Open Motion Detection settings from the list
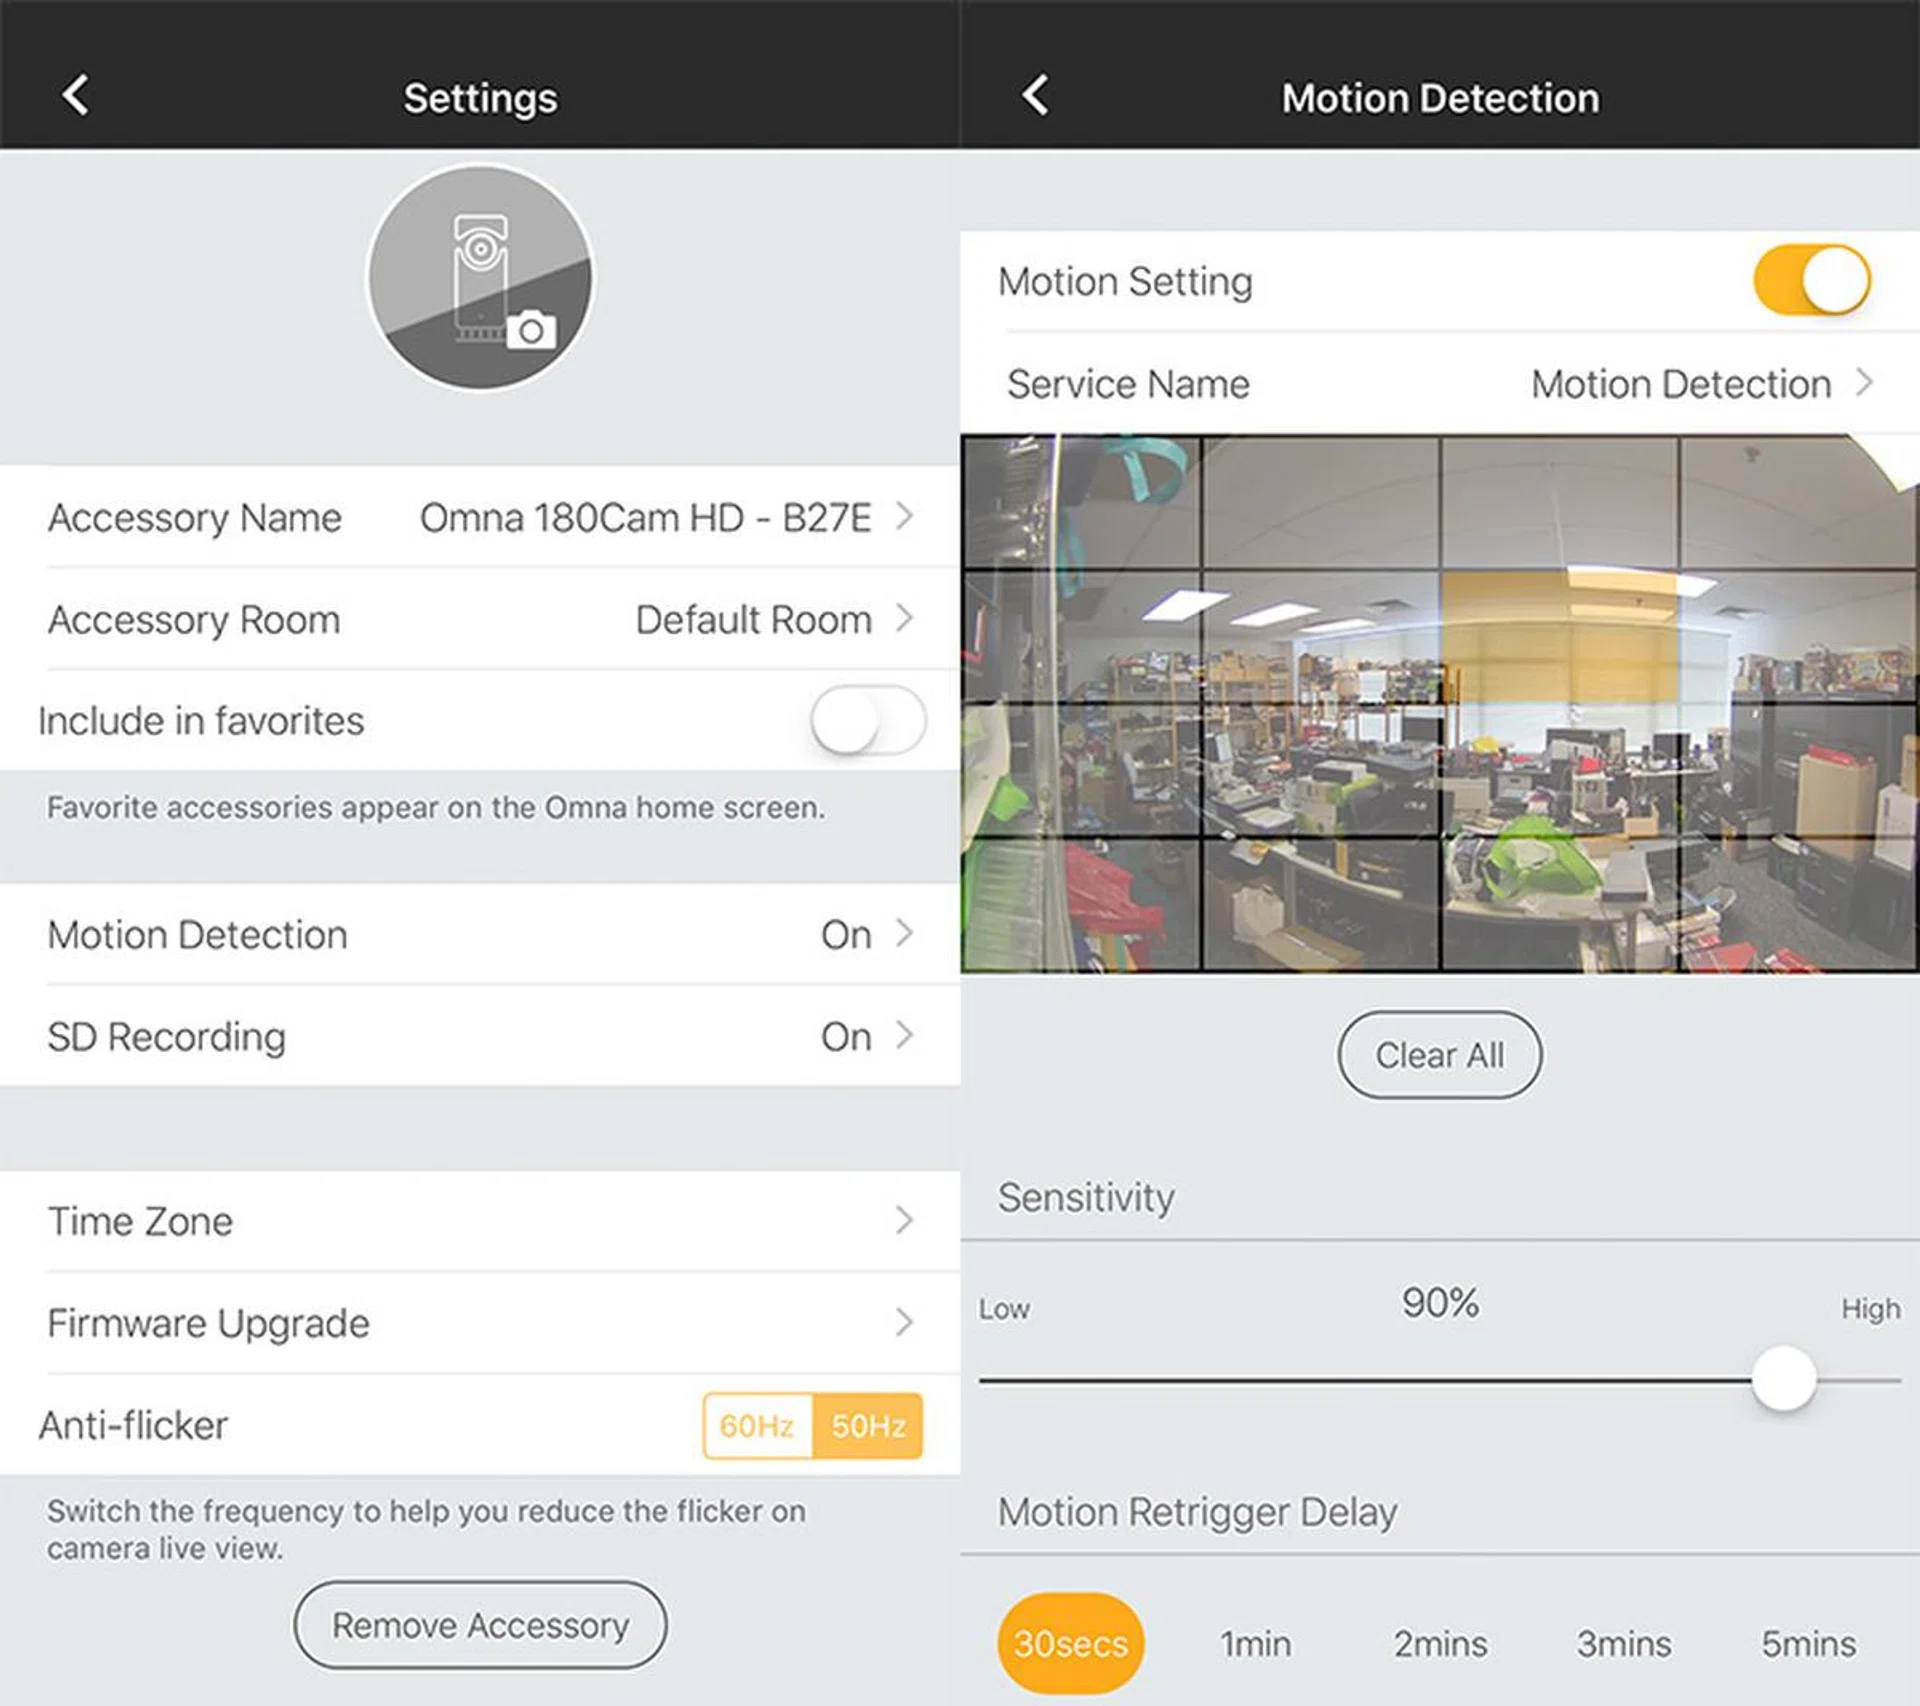Viewport: 1920px width, 1706px height. pos(480,934)
